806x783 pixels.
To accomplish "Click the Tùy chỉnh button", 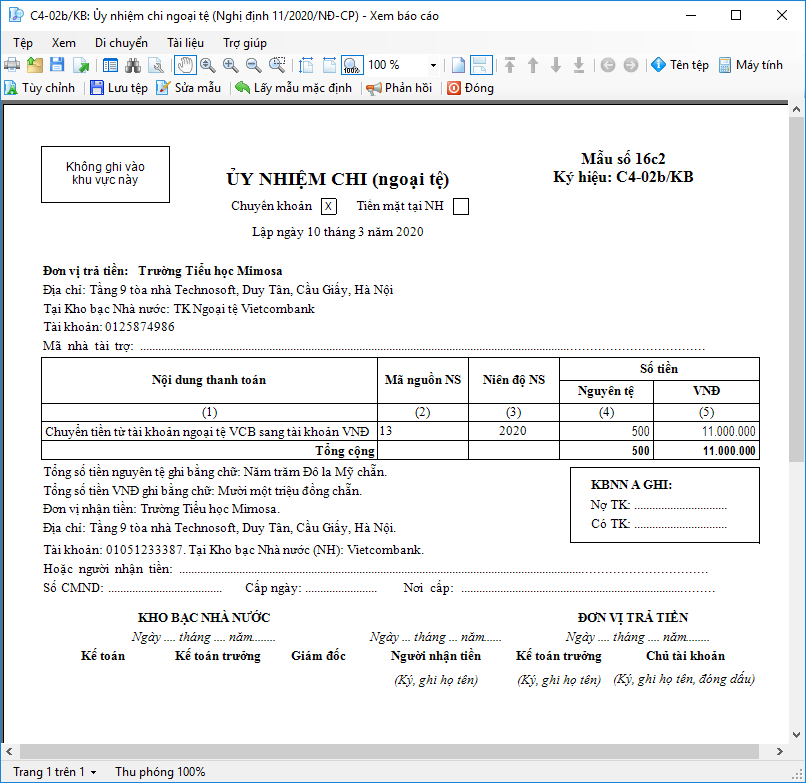I will 40,88.
